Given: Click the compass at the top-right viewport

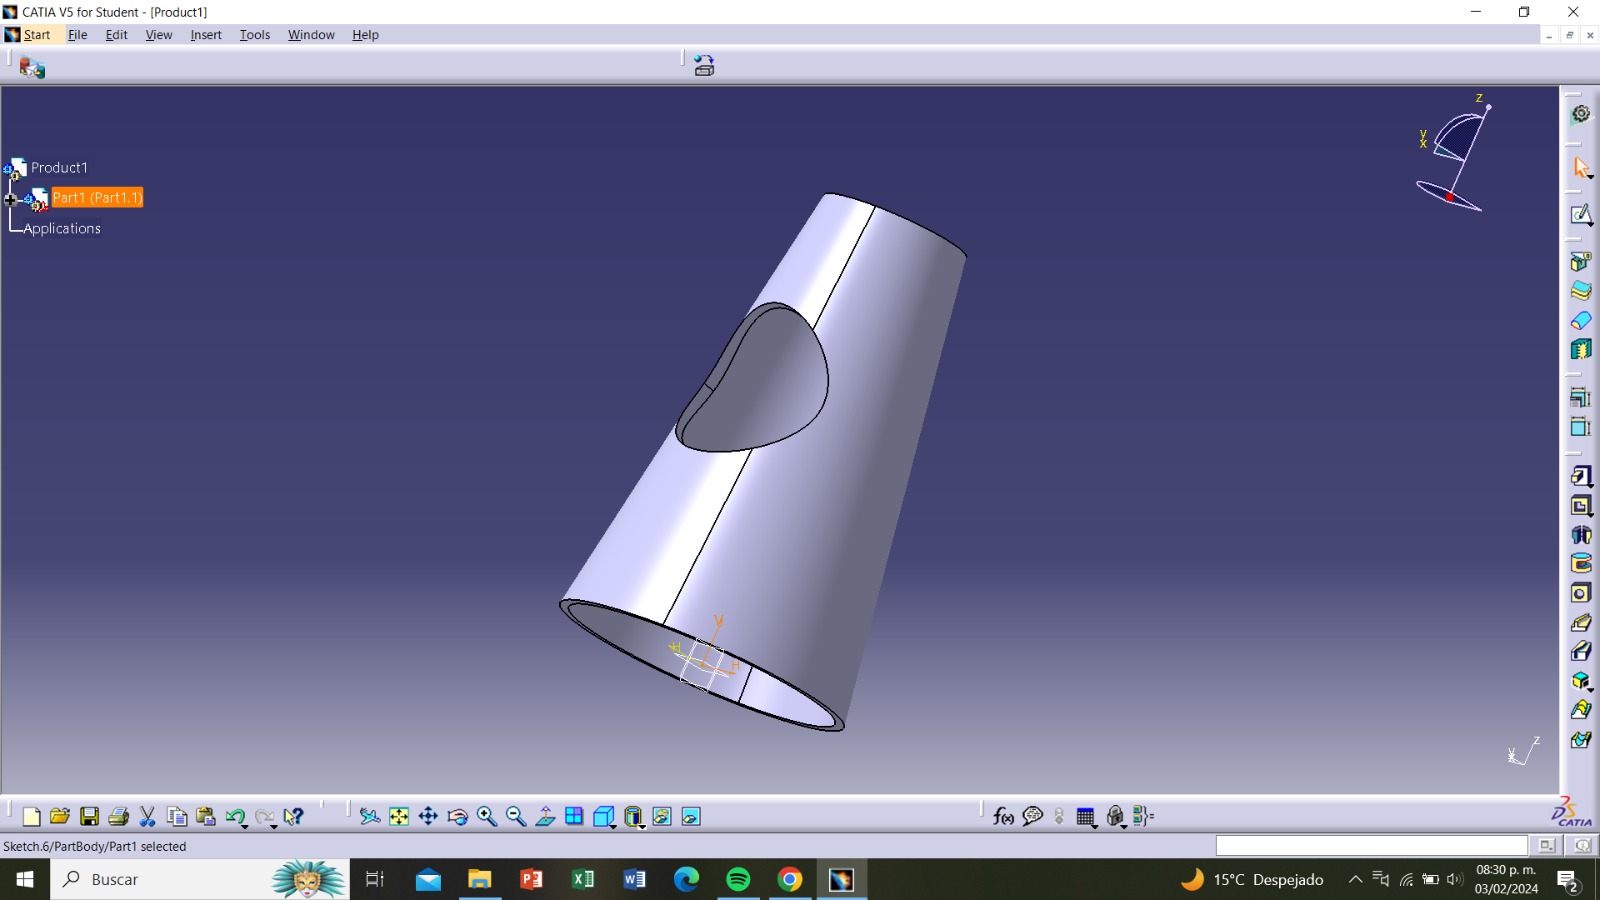Looking at the screenshot, I should 1454,153.
